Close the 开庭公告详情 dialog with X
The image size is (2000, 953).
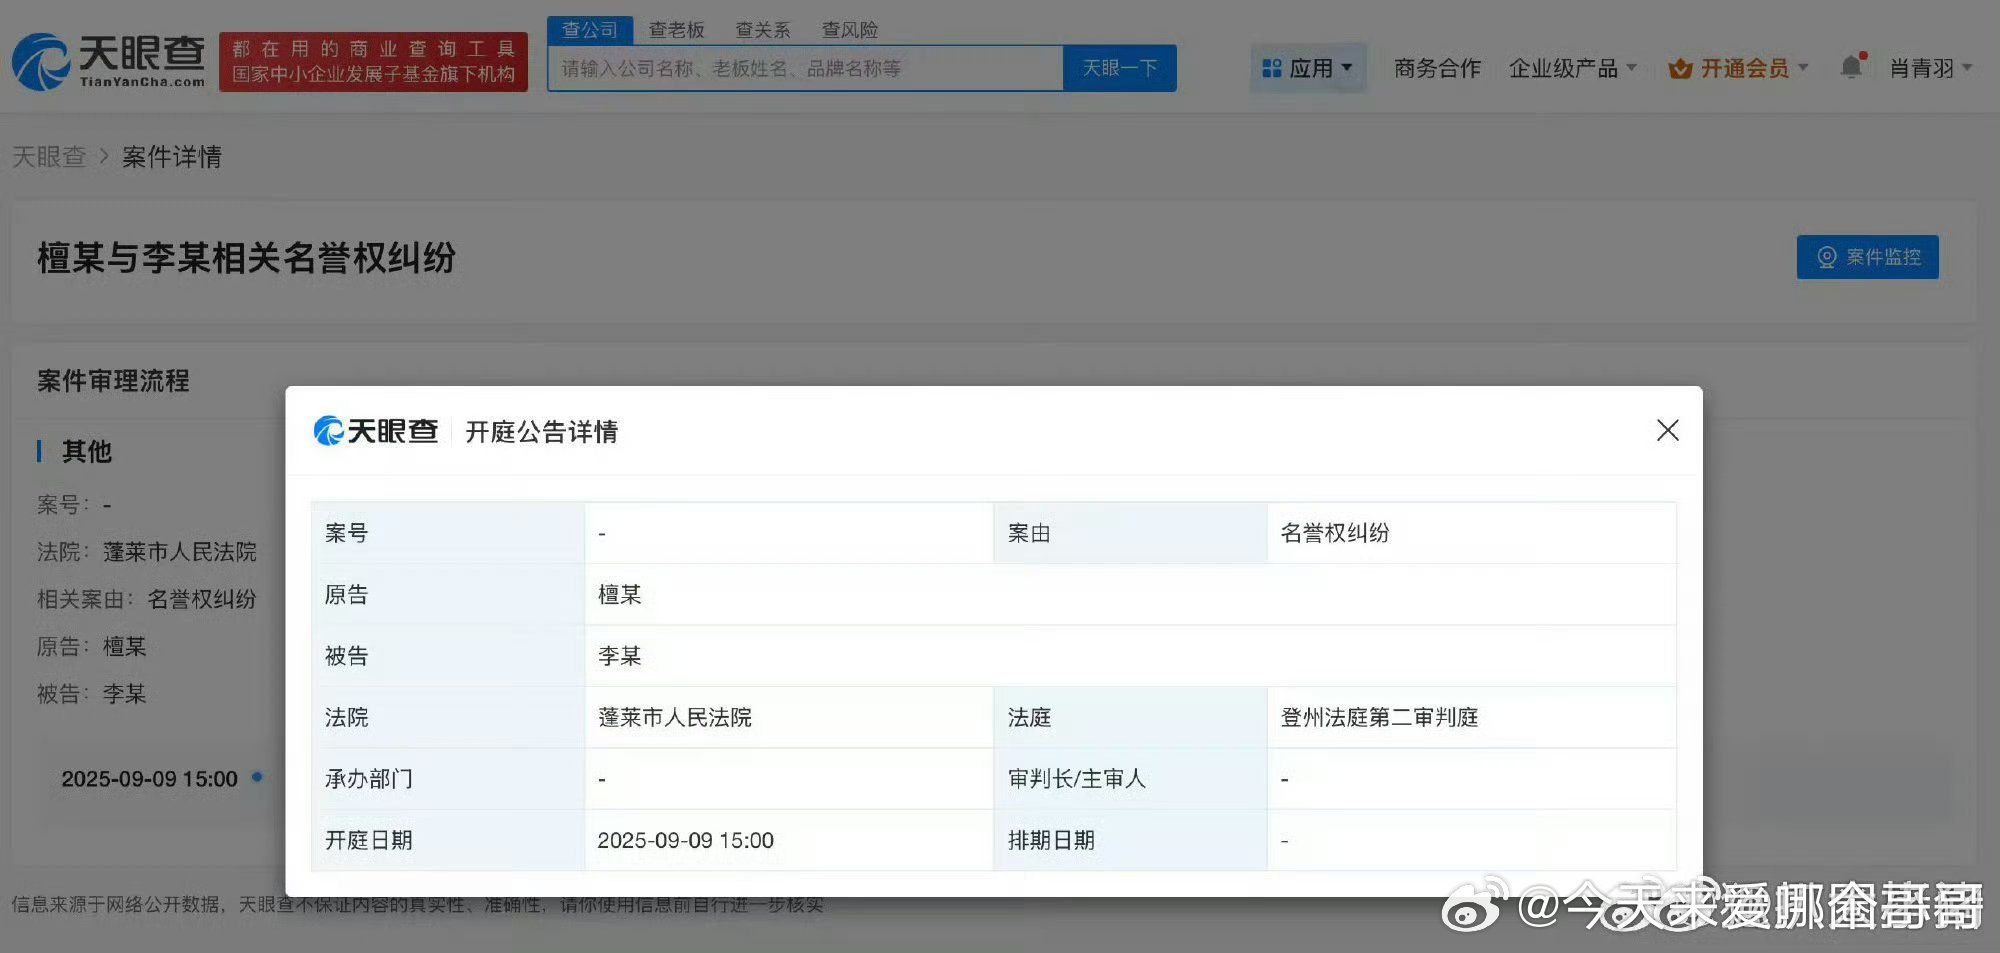pos(1667,430)
